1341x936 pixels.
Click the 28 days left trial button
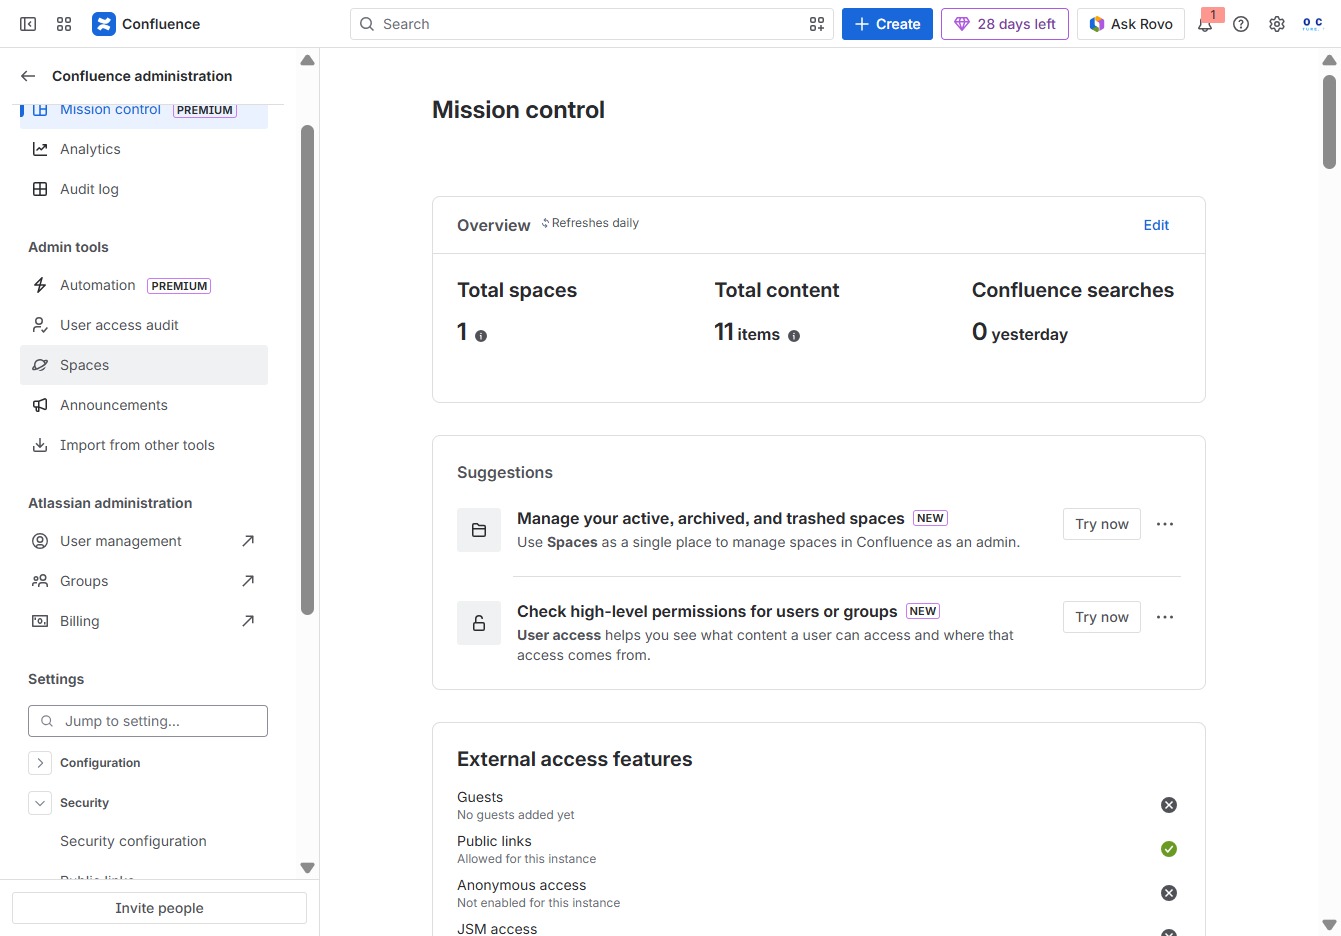pyautogui.click(x=1005, y=24)
